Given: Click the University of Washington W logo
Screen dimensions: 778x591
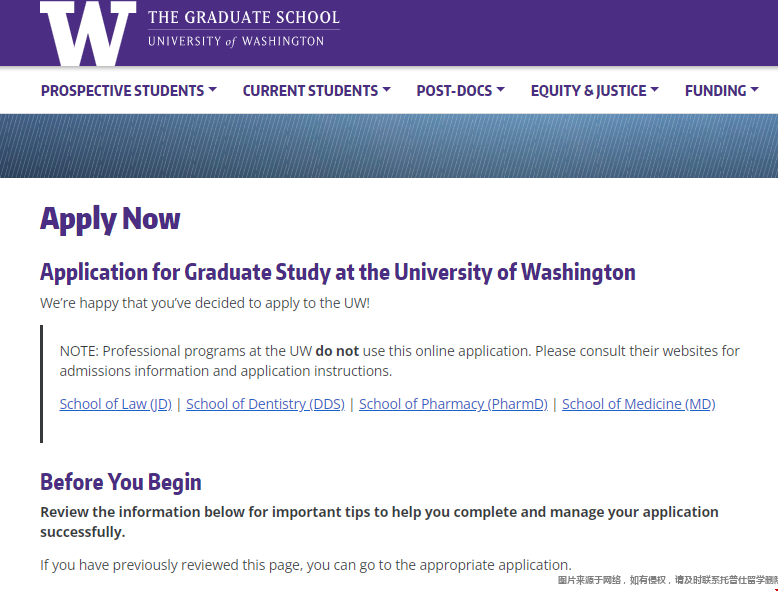Looking at the screenshot, I should pos(88,33).
